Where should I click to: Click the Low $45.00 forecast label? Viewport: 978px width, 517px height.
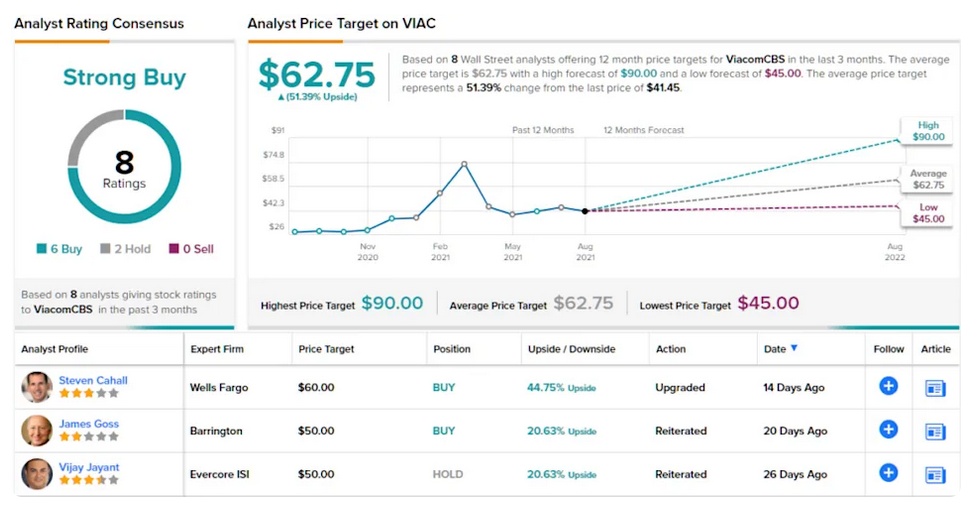point(927,213)
